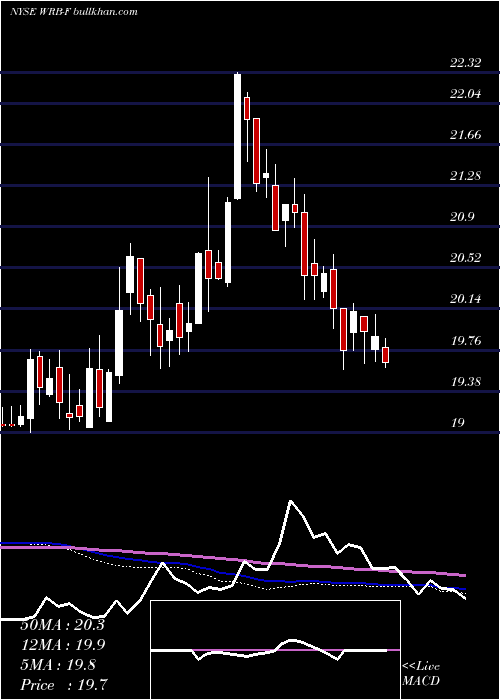Click the 22.32 price axis label
Viewport: 500px width, 700px height.
[x=465, y=63]
